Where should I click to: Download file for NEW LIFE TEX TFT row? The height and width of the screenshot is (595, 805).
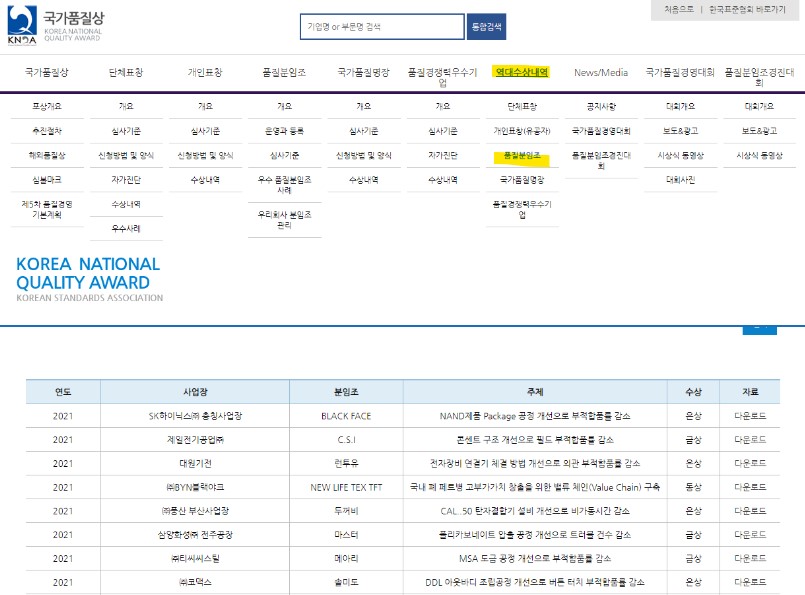(750, 487)
